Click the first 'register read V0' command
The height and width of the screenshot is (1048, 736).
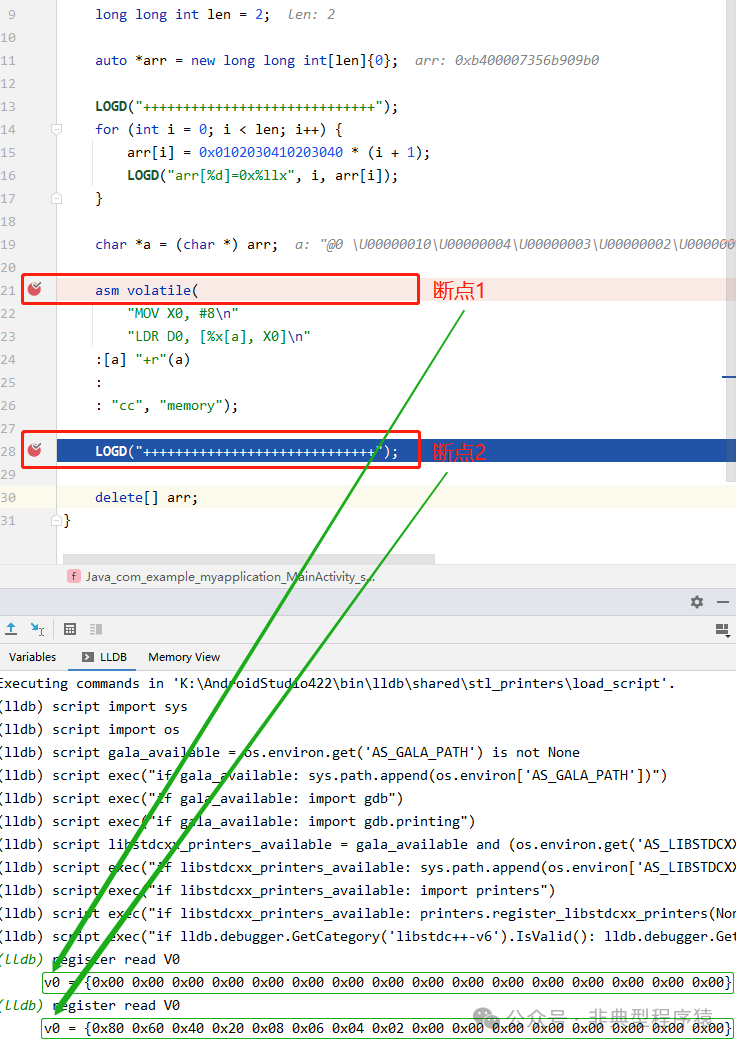click(x=116, y=960)
